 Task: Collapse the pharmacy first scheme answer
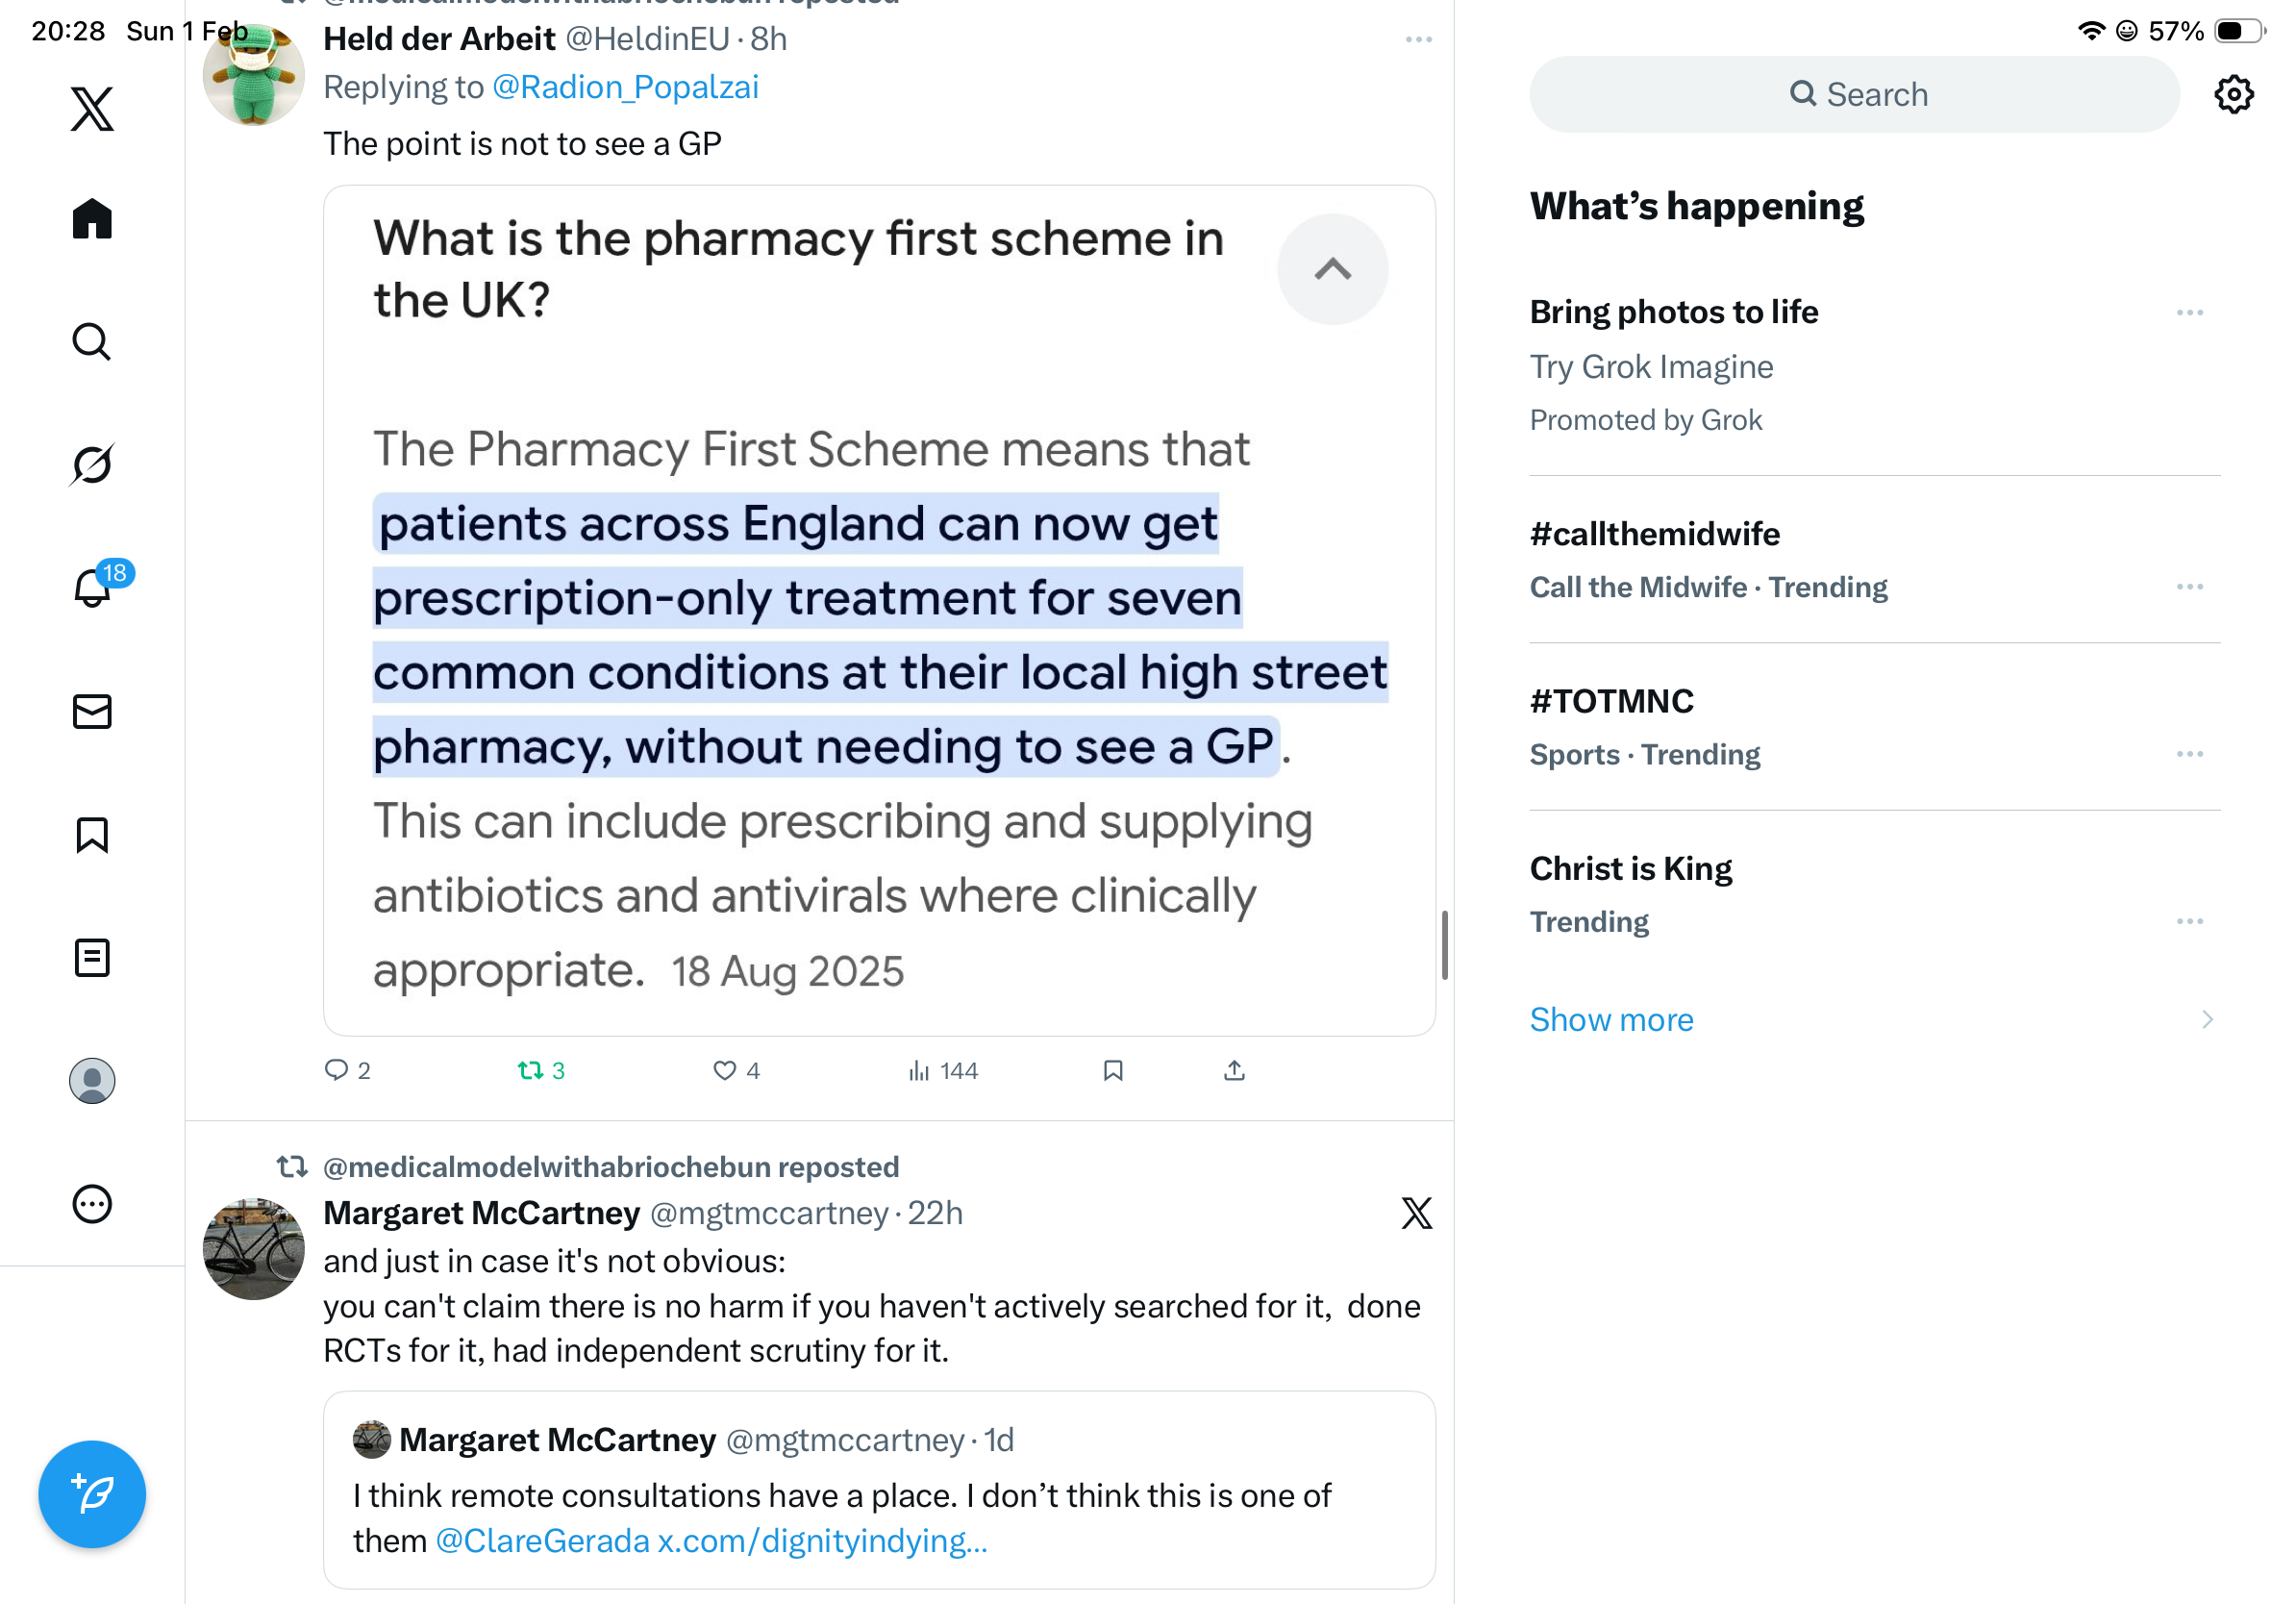pyautogui.click(x=1332, y=269)
